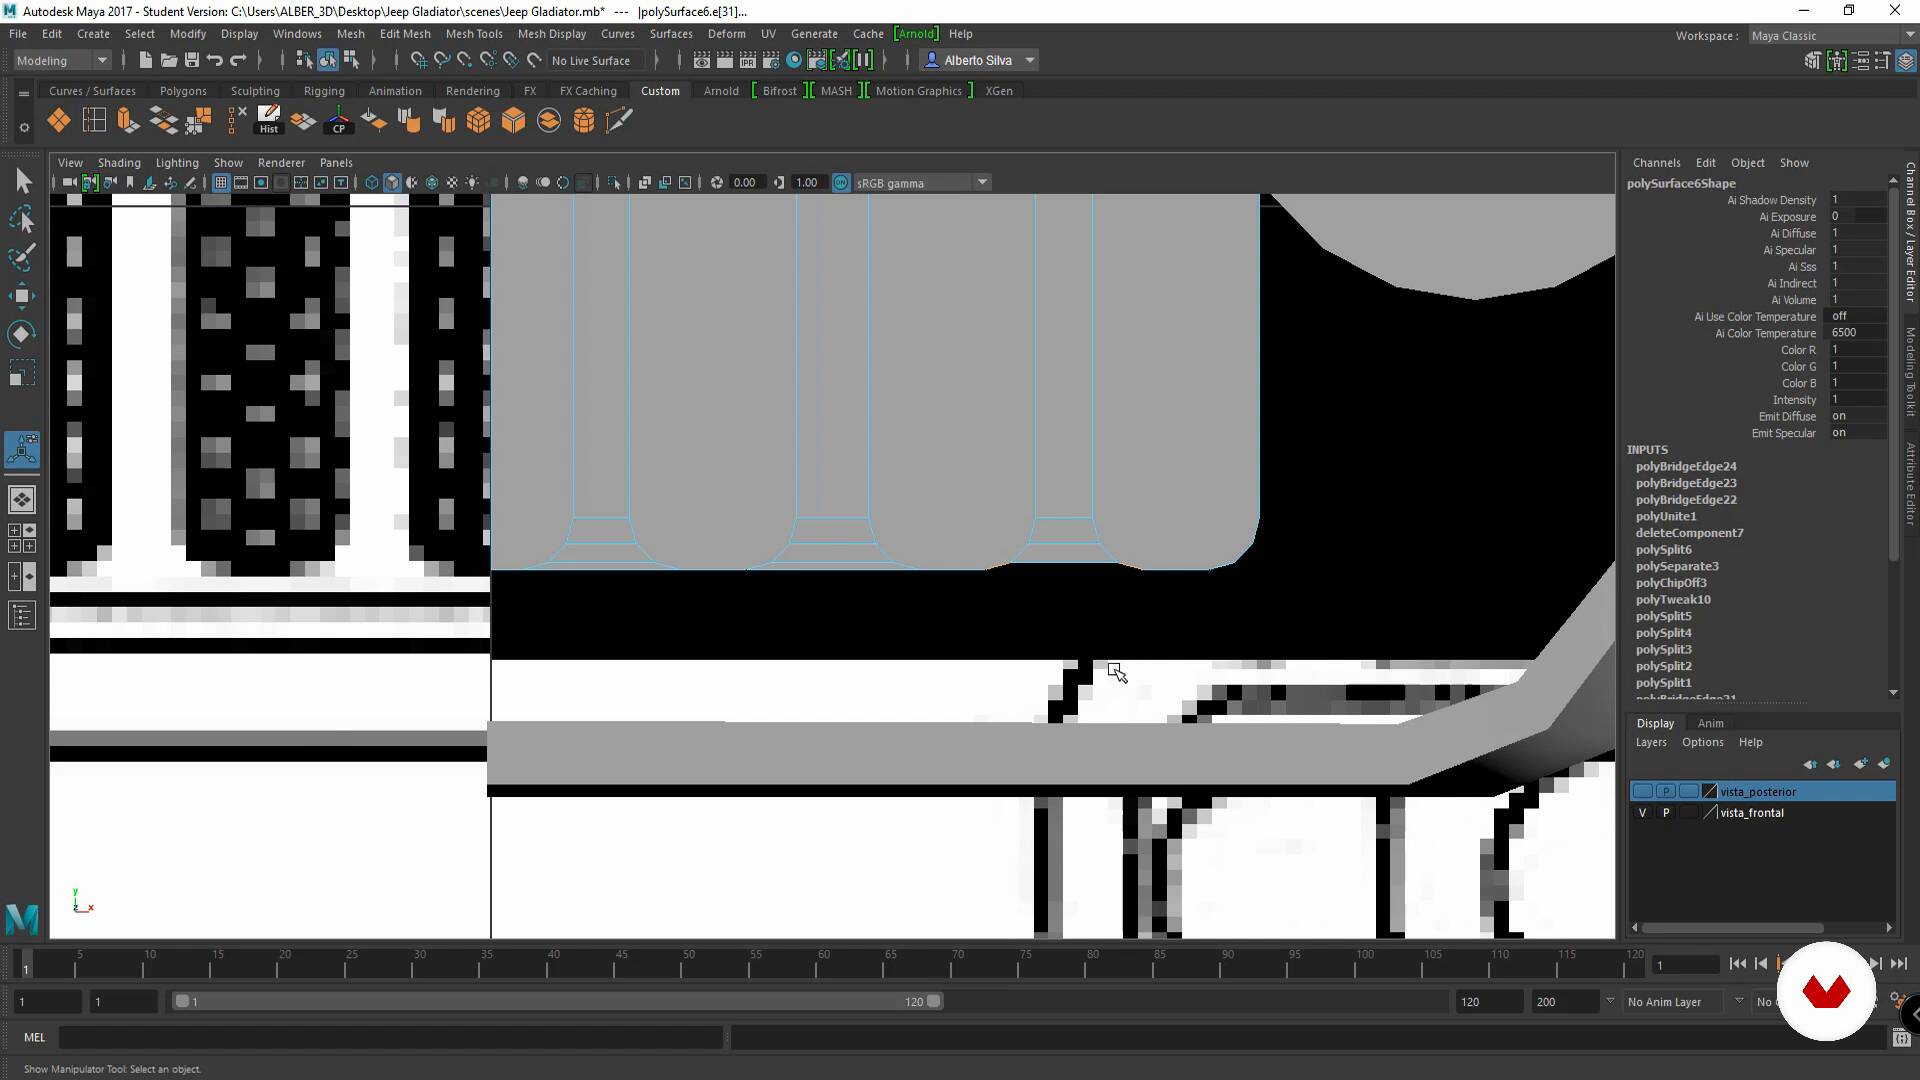Toggle viewport grid display icon
Image resolution: width=1920 pixels, height=1080 pixels.
(x=221, y=183)
